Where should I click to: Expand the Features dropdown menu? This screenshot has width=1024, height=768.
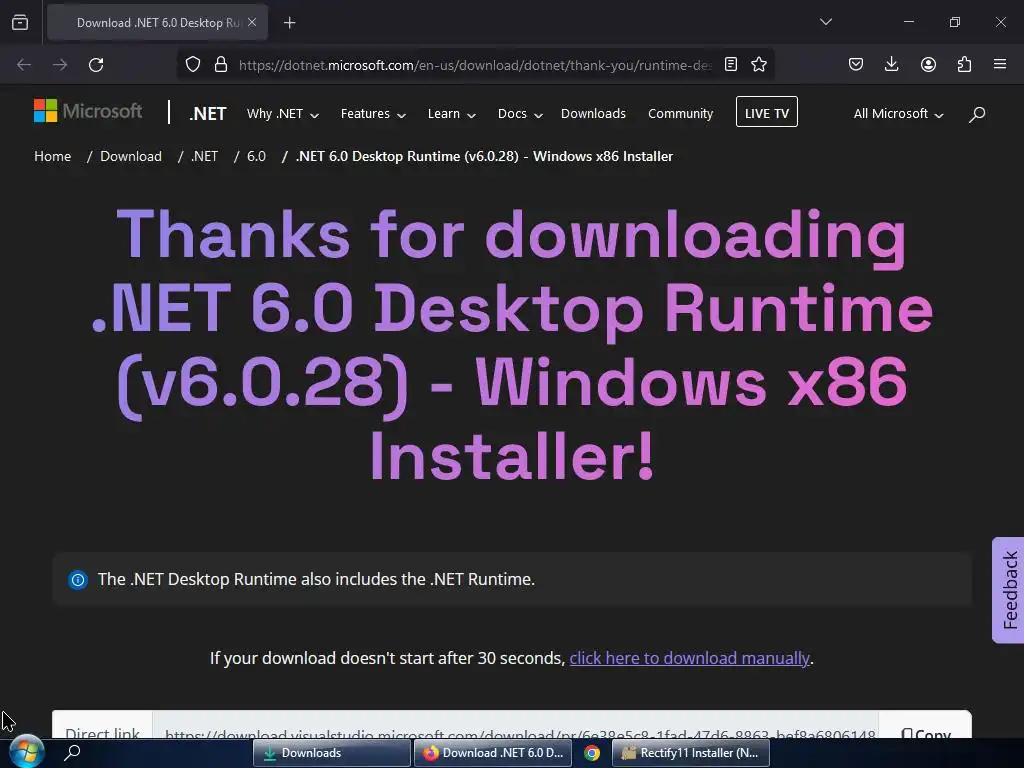[373, 114]
